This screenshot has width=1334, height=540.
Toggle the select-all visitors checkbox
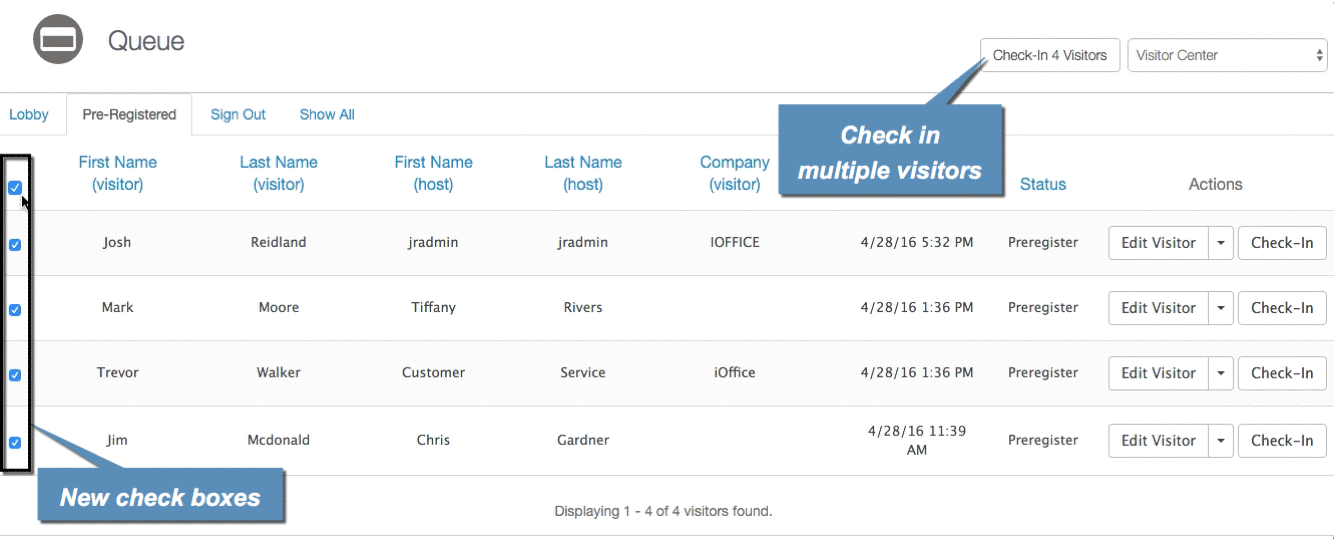click(x=15, y=187)
